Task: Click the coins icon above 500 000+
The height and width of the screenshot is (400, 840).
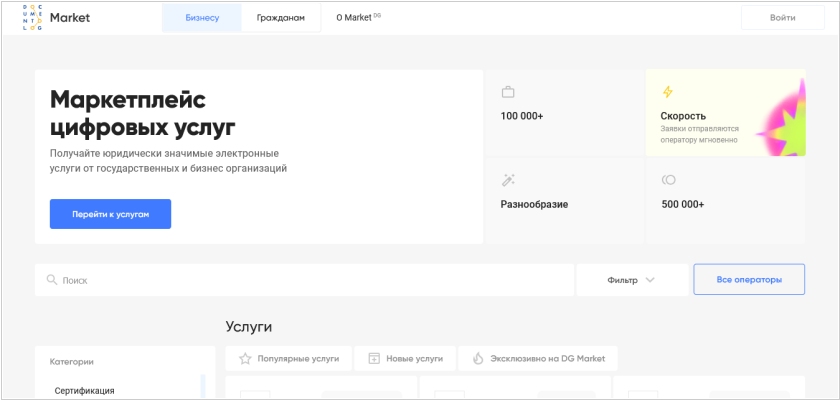Action: tap(669, 180)
